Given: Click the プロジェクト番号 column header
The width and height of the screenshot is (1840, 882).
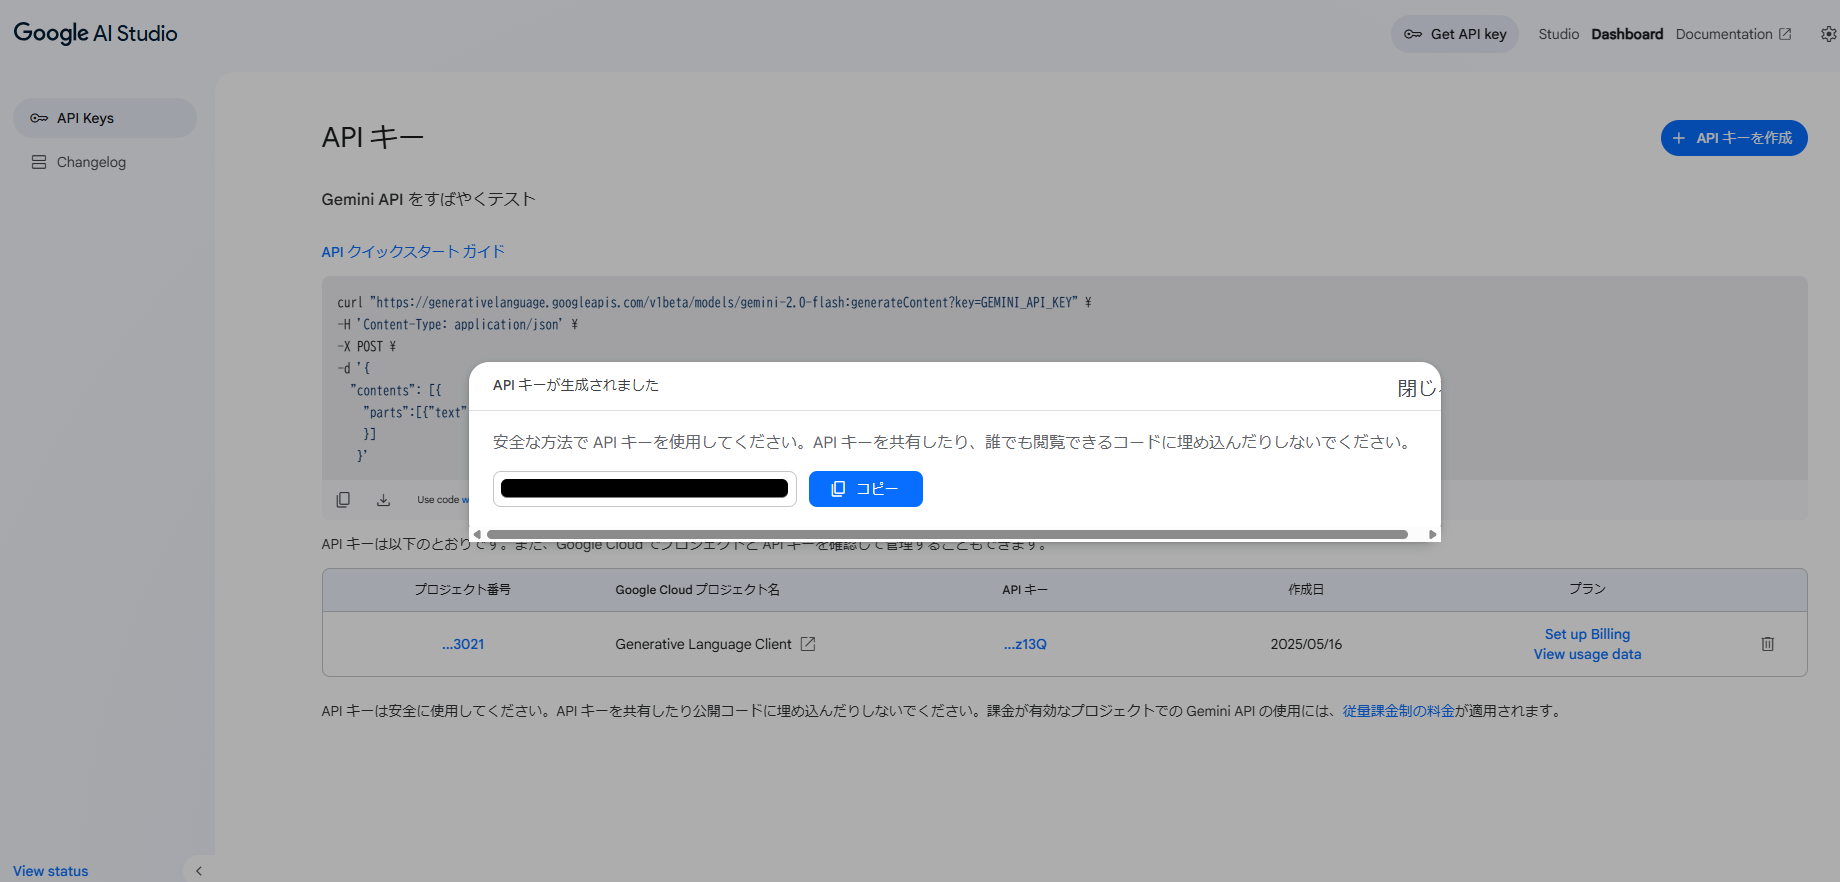Looking at the screenshot, I should point(463,590).
